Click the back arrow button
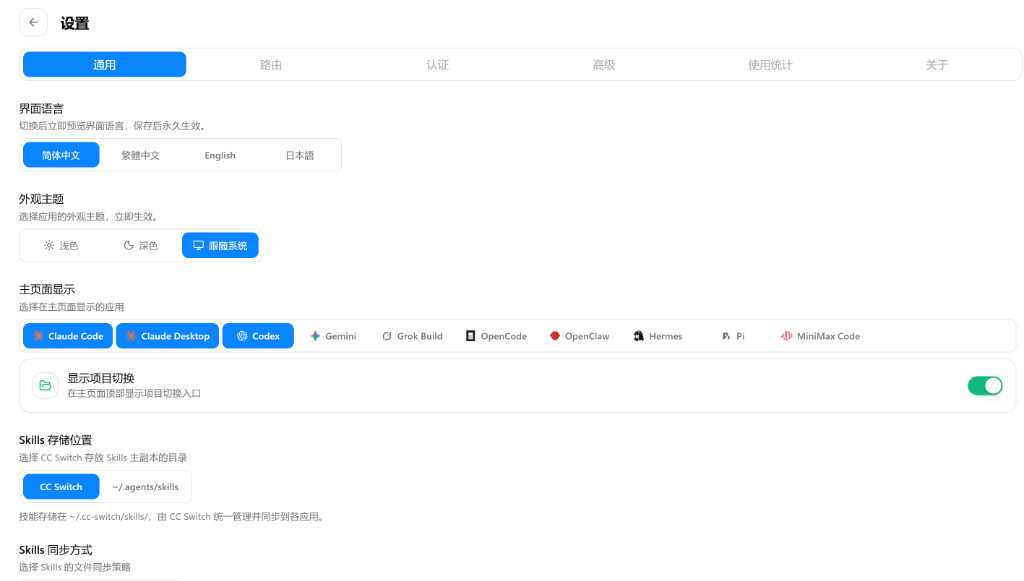The image size is (1024, 581). 33,23
